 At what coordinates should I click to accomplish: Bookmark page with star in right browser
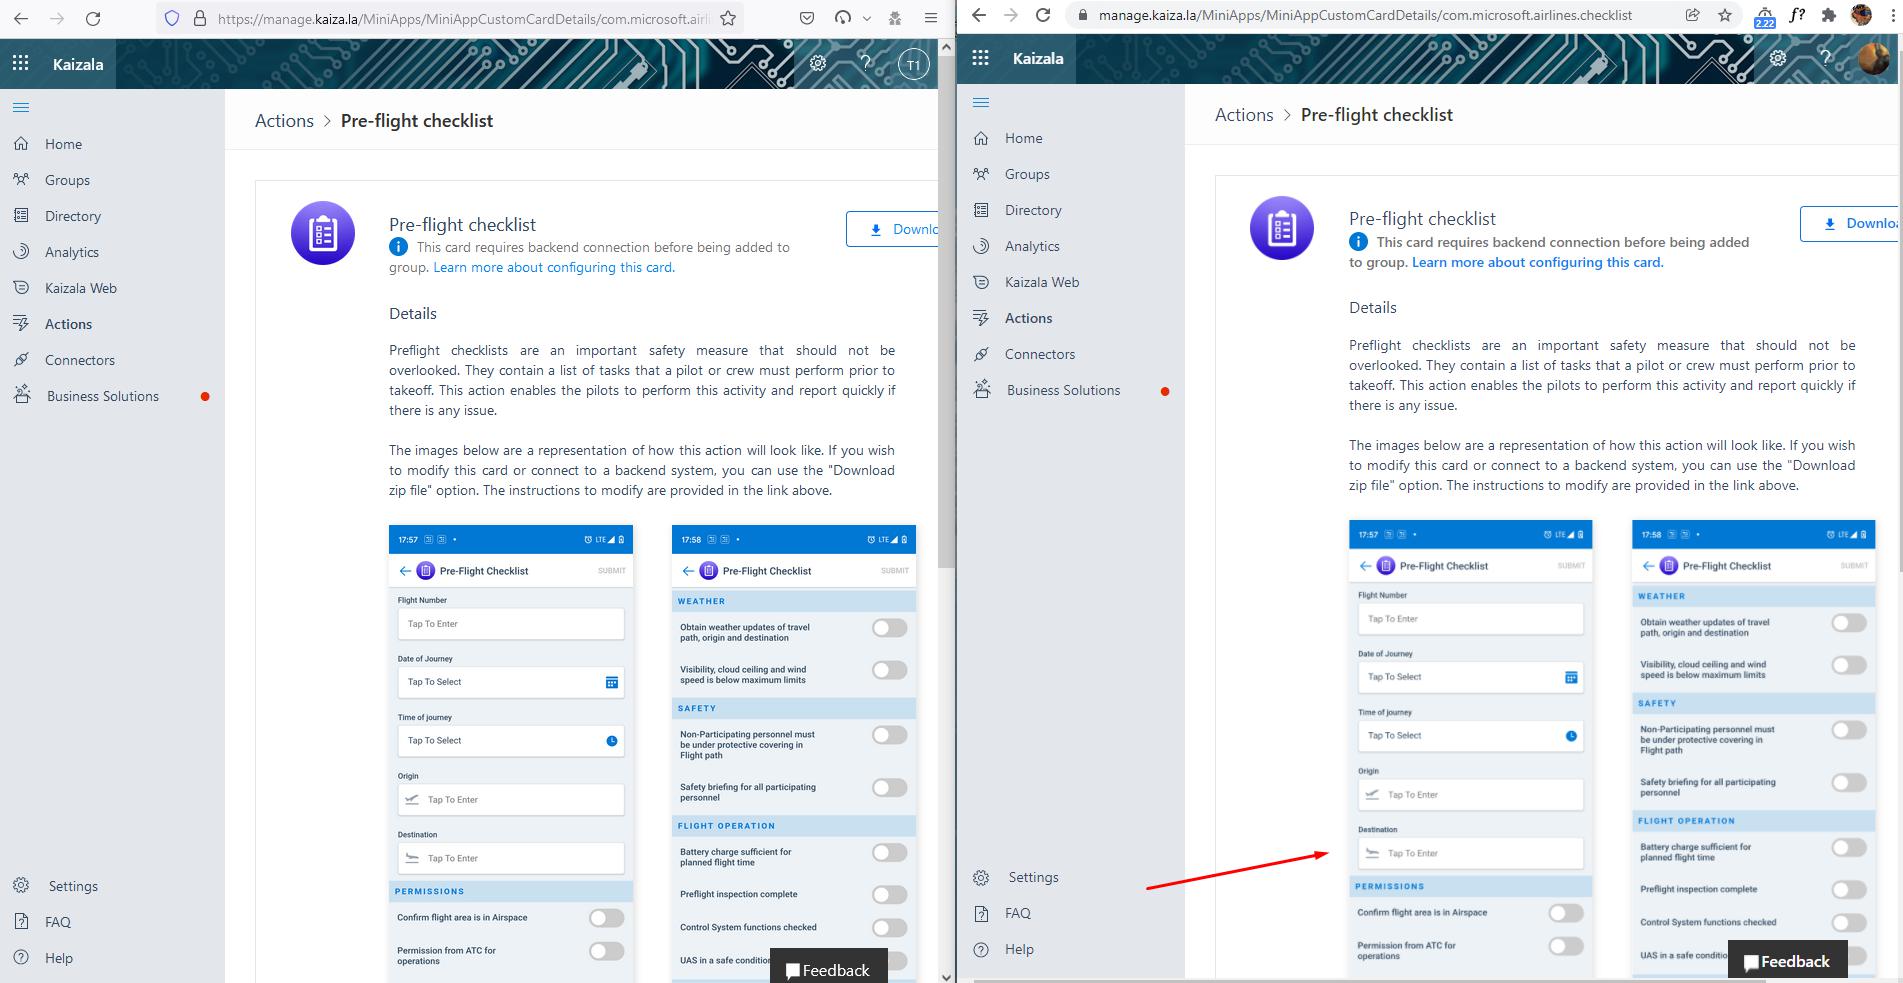(1725, 15)
